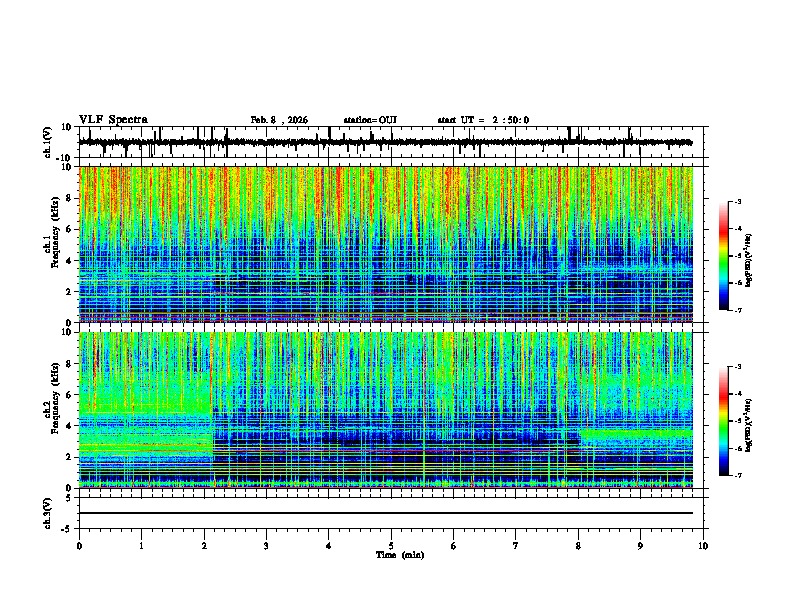Click time axis tick label "0"
The image size is (792, 612).
(79, 546)
